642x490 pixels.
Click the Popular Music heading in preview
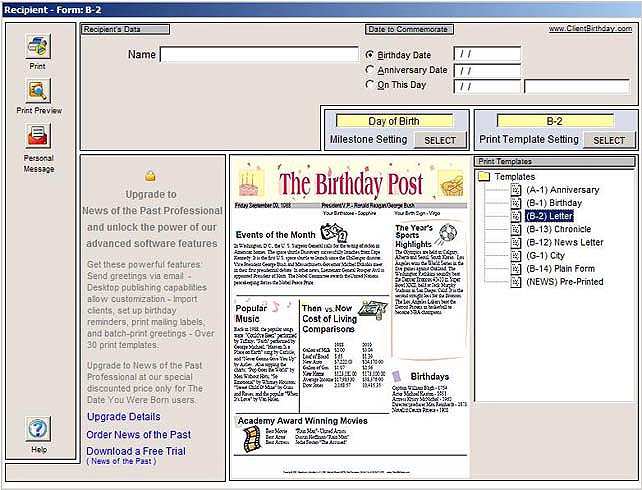tap(251, 314)
